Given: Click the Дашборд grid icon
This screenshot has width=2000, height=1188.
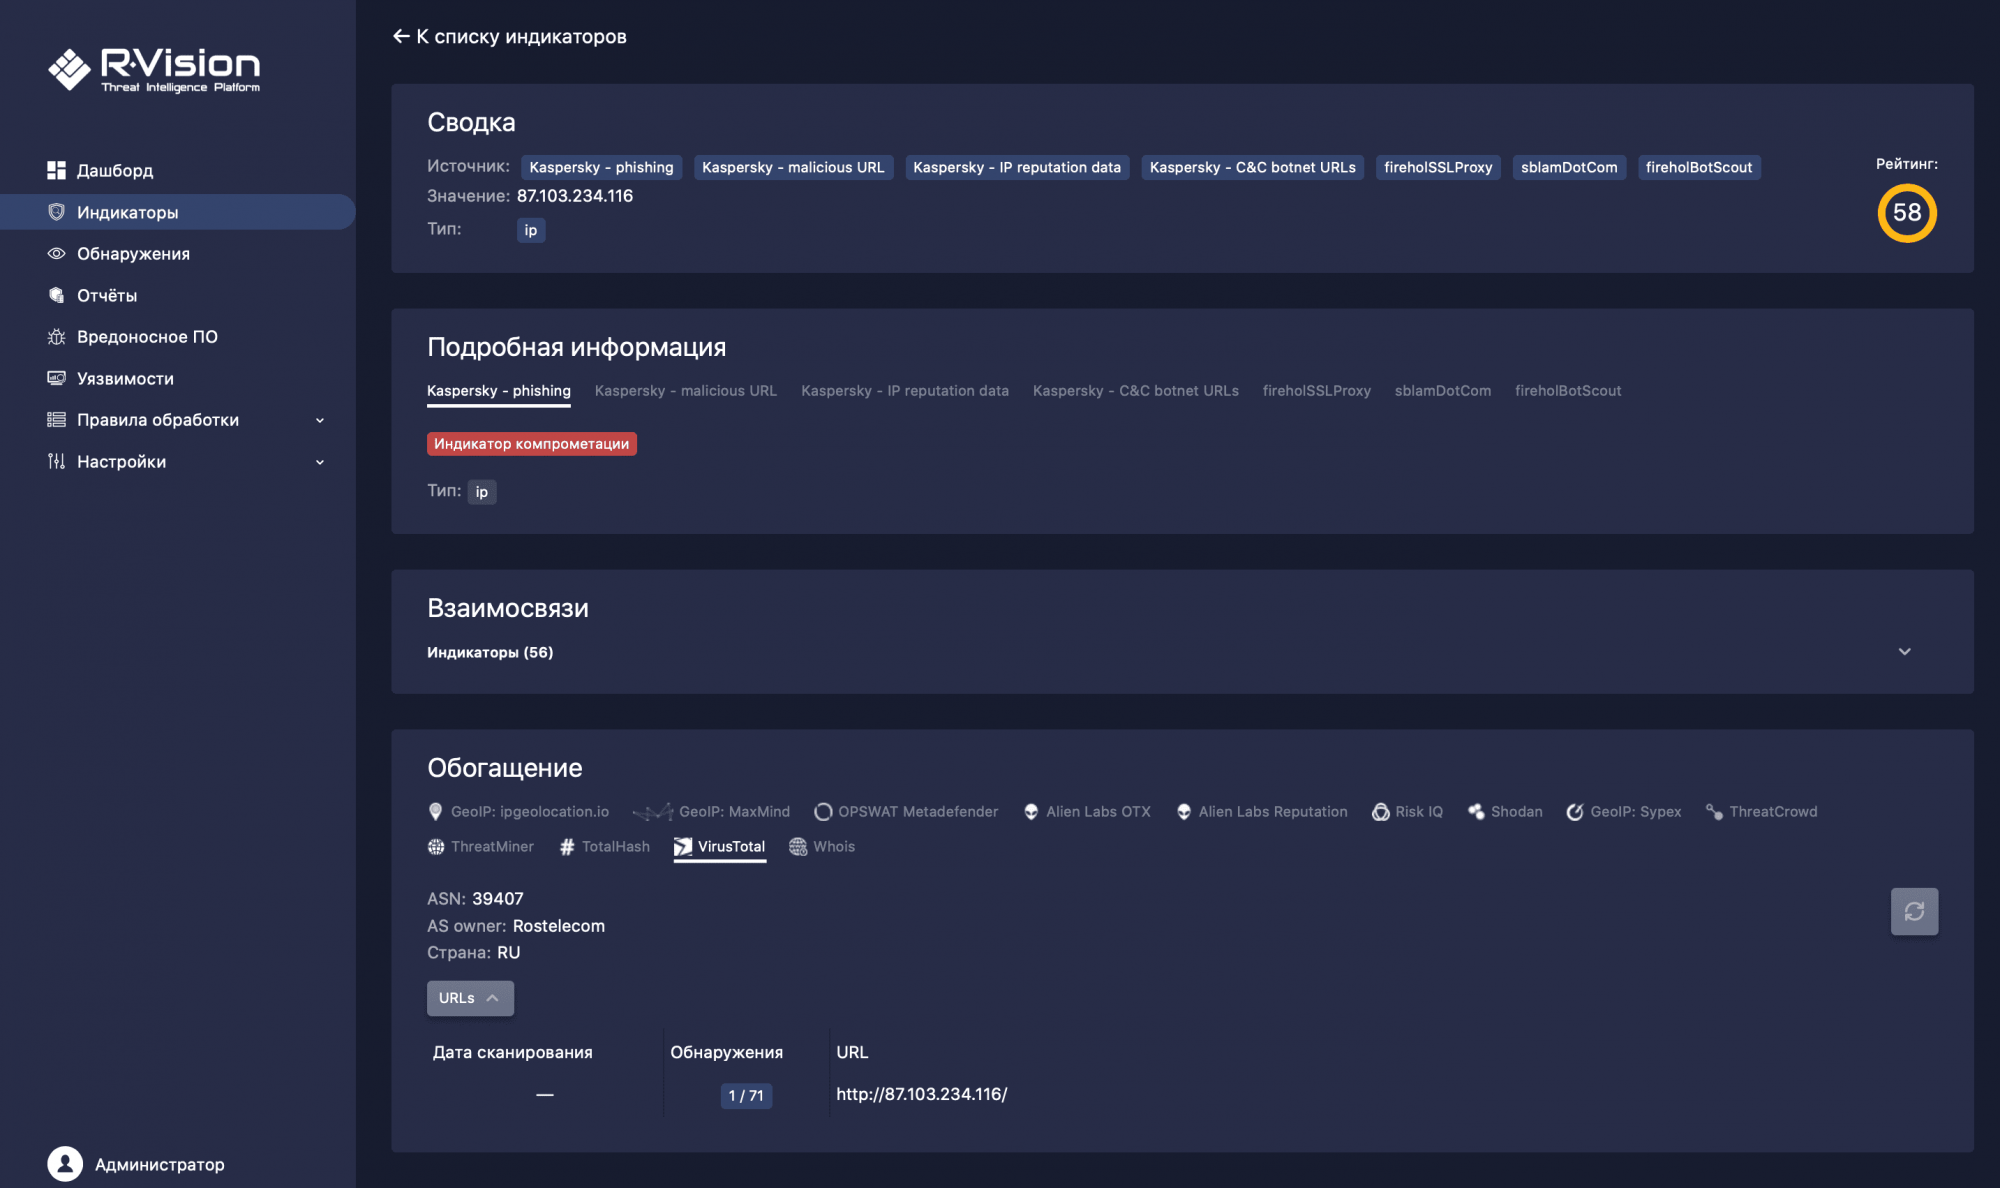Looking at the screenshot, I should point(56,170).
